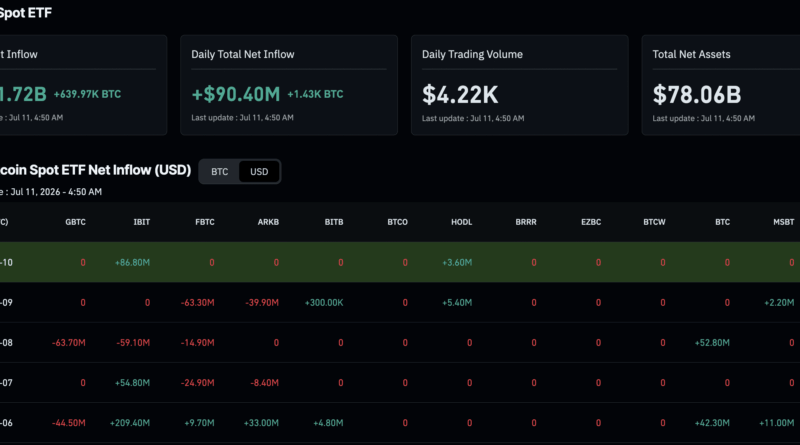Screen dimensions: 800x445
Task: Click the +$90.40M net inflow figure
Action: 236,94
